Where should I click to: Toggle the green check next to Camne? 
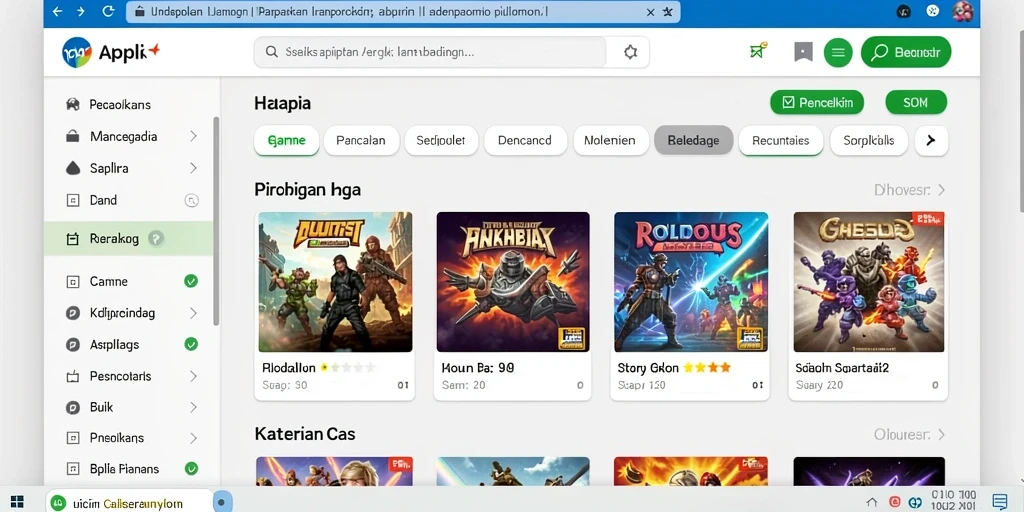click(x=191, y=281)
